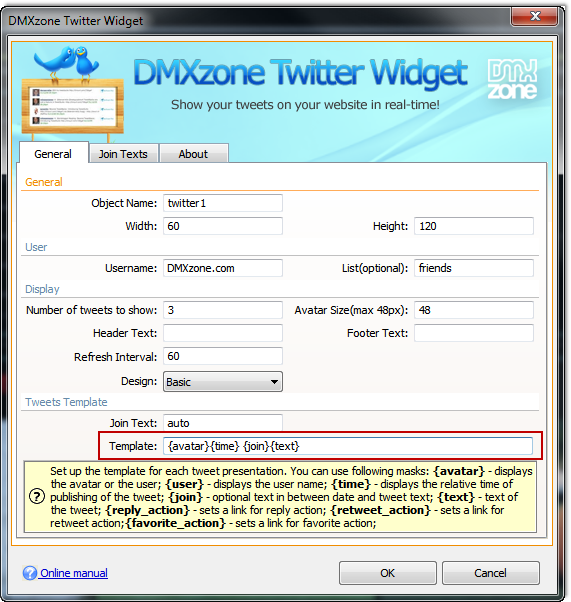Click the Online manual help icon
Image resolution: width=571 pixels, height=602 pixels.
(x=30, y=573)
